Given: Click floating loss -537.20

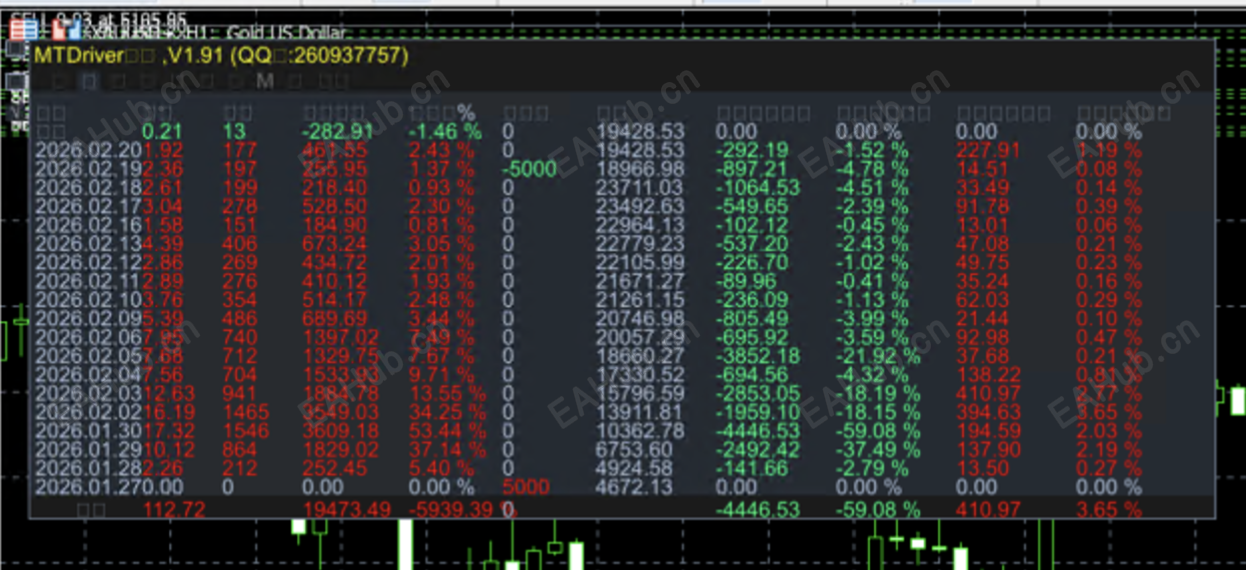Looking at the screenshot, I should [753, 245].
